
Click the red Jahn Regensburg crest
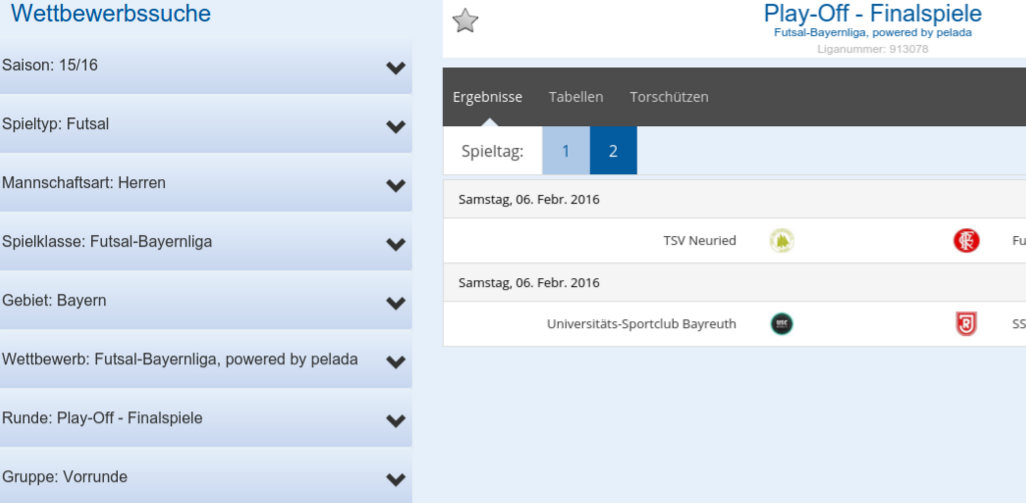[966, 324]
